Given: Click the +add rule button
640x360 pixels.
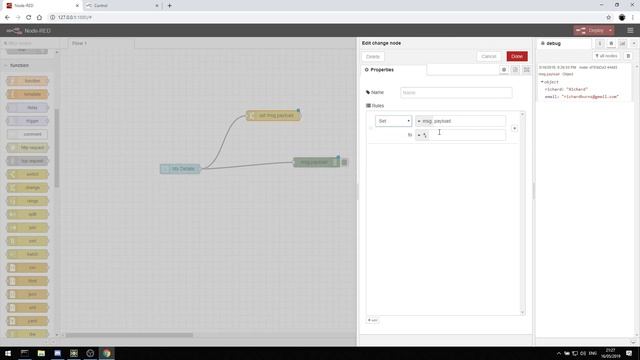Looking at the screenshot, I should coord(372,320).
